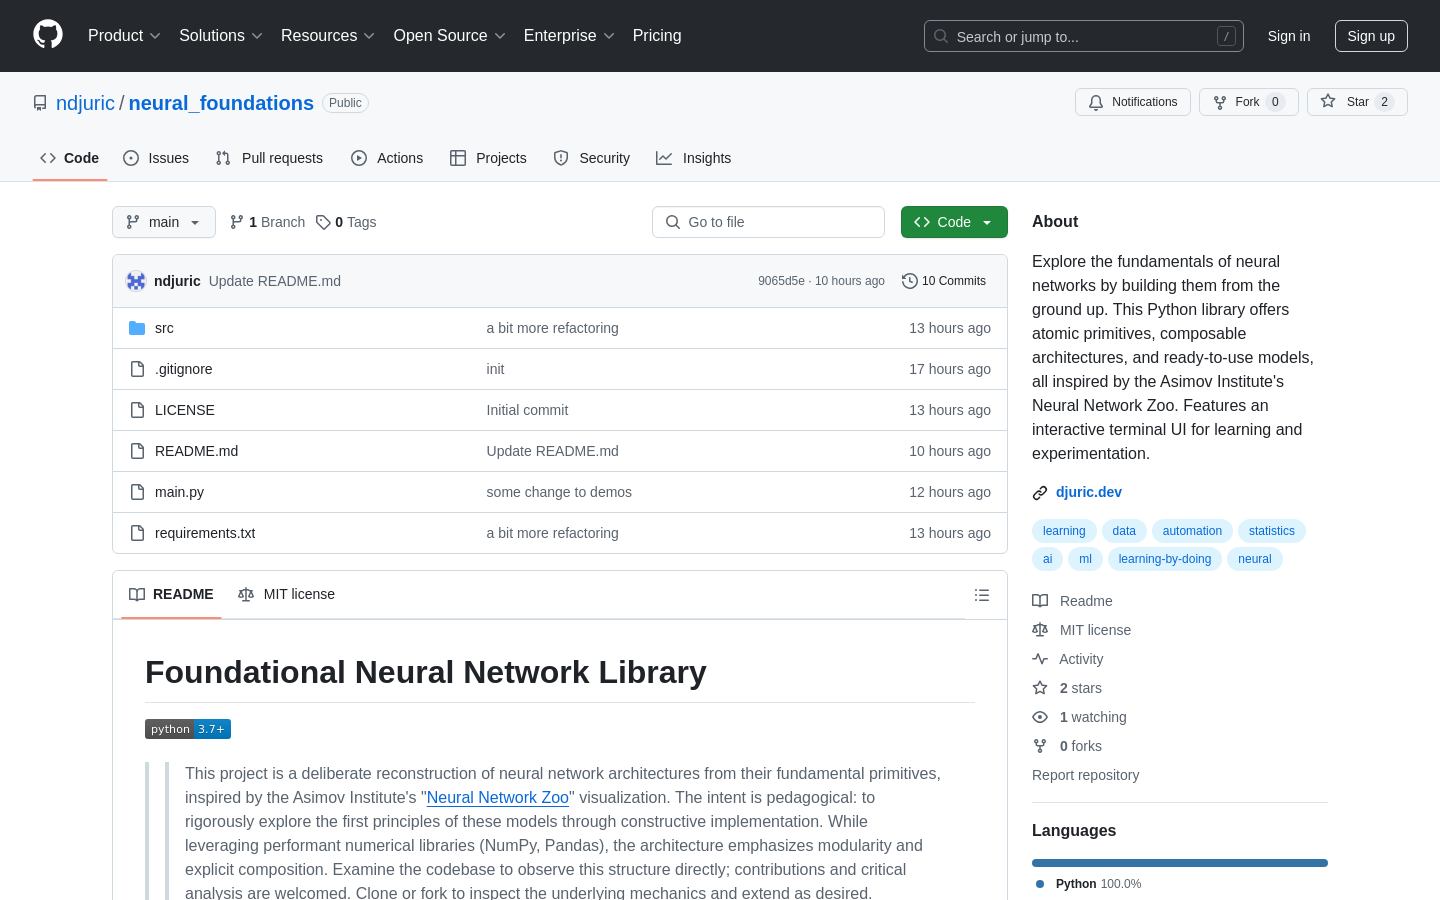
Task: Open the main branch dropdown
Action: coord(164,222)
